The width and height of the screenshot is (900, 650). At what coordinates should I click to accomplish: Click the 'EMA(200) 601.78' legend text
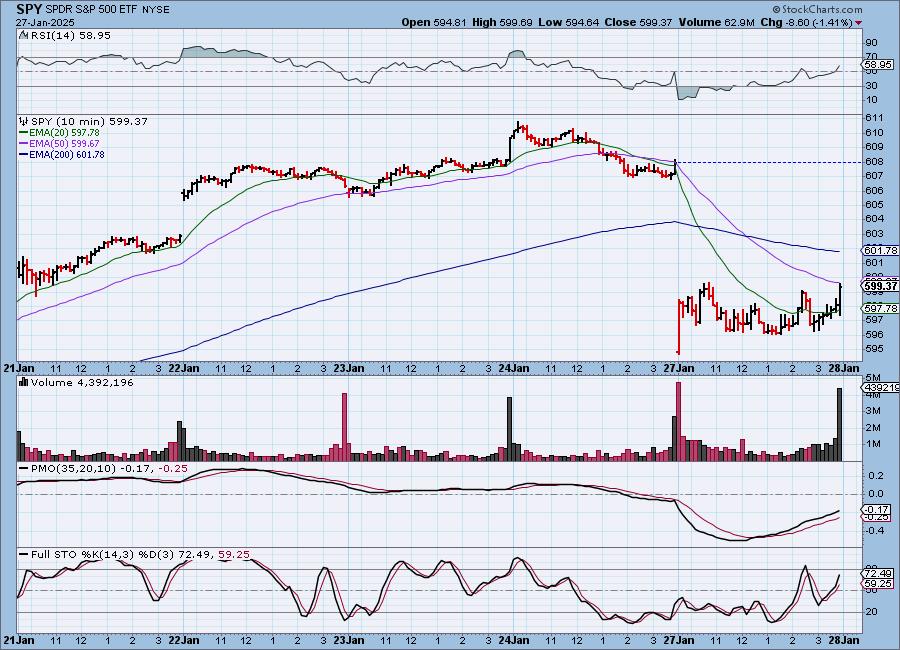[x=67, y=154]
